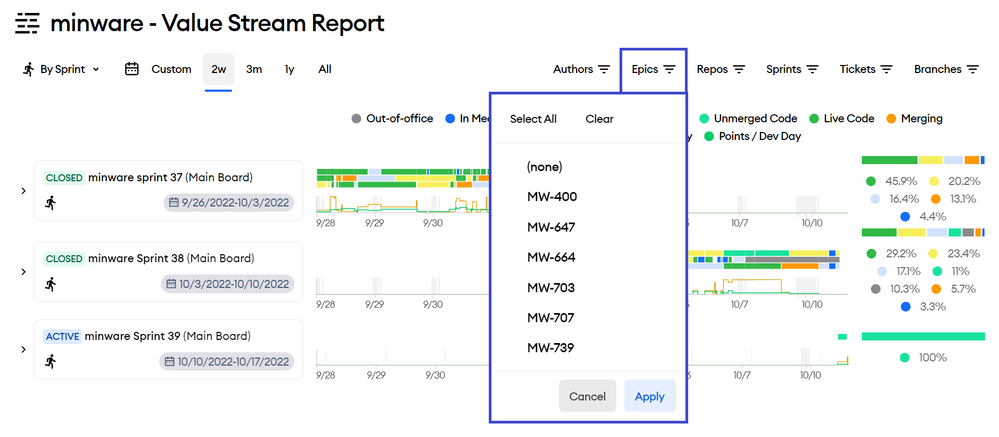The height and width of the screenshot is (437, 999).
Task: Toggle Live Code legend item
Action: (x=842, y=118)
